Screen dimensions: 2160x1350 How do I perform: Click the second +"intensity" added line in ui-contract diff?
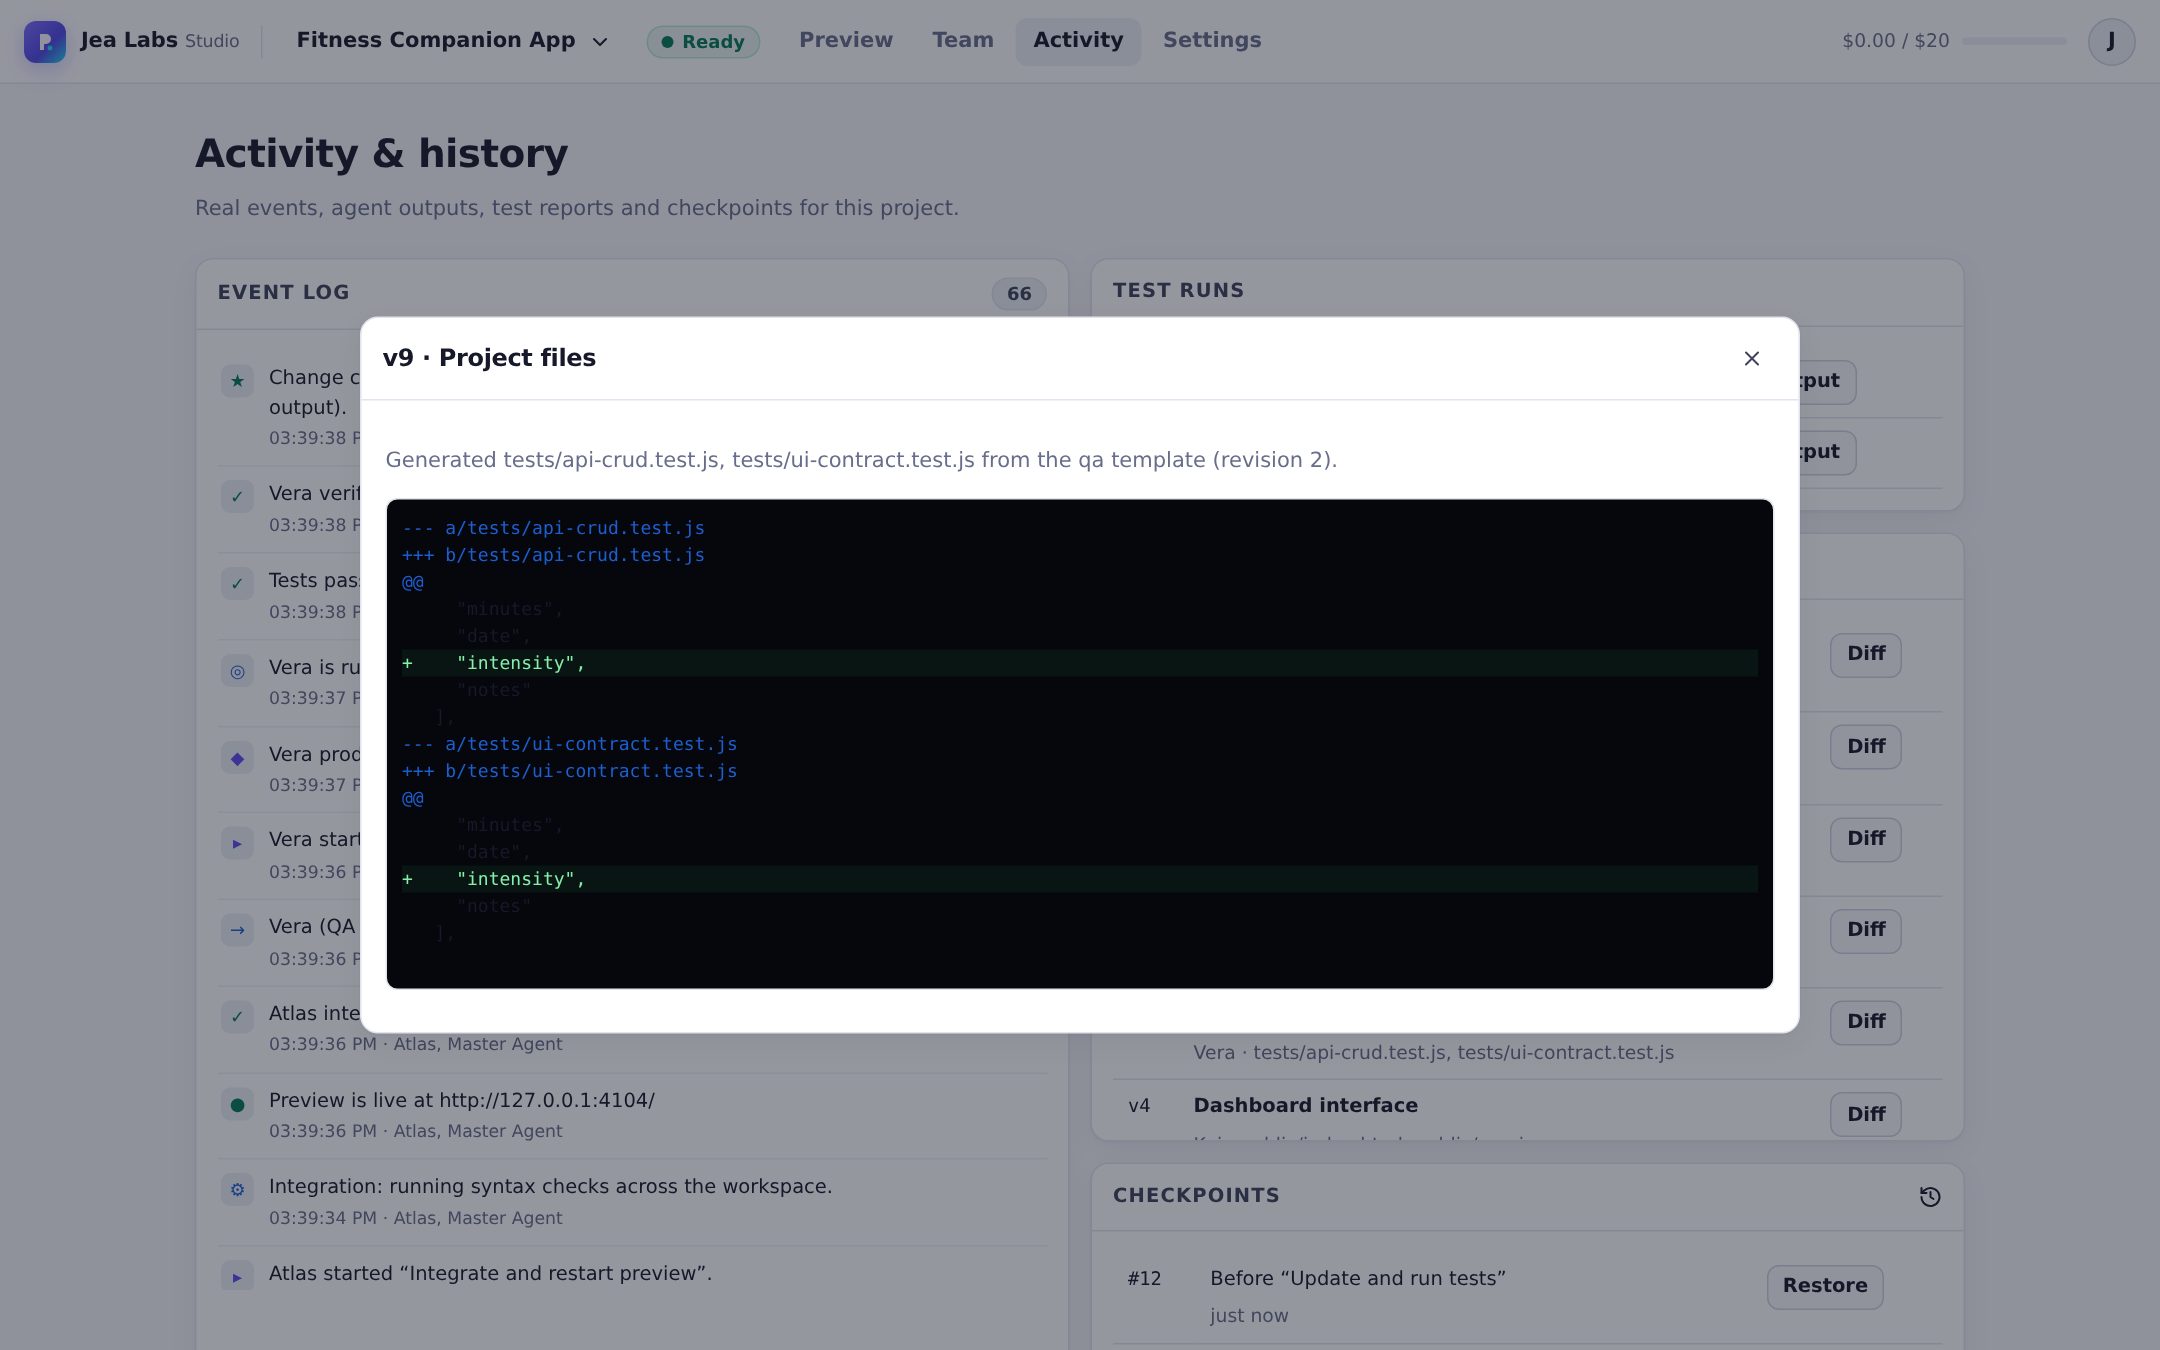[1079, 879]
